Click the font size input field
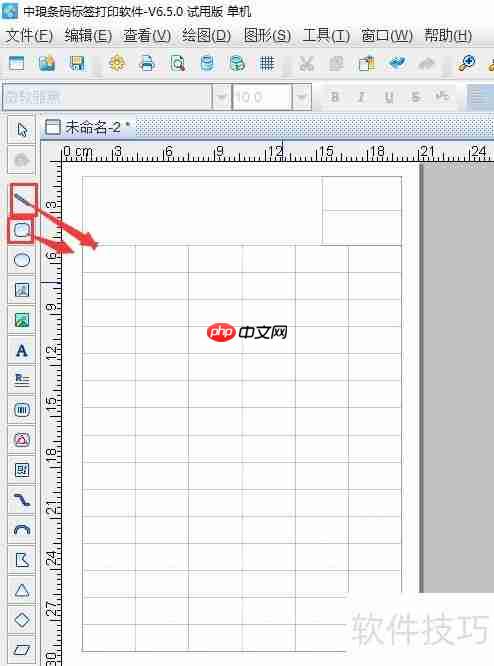 tap(262, 97)
